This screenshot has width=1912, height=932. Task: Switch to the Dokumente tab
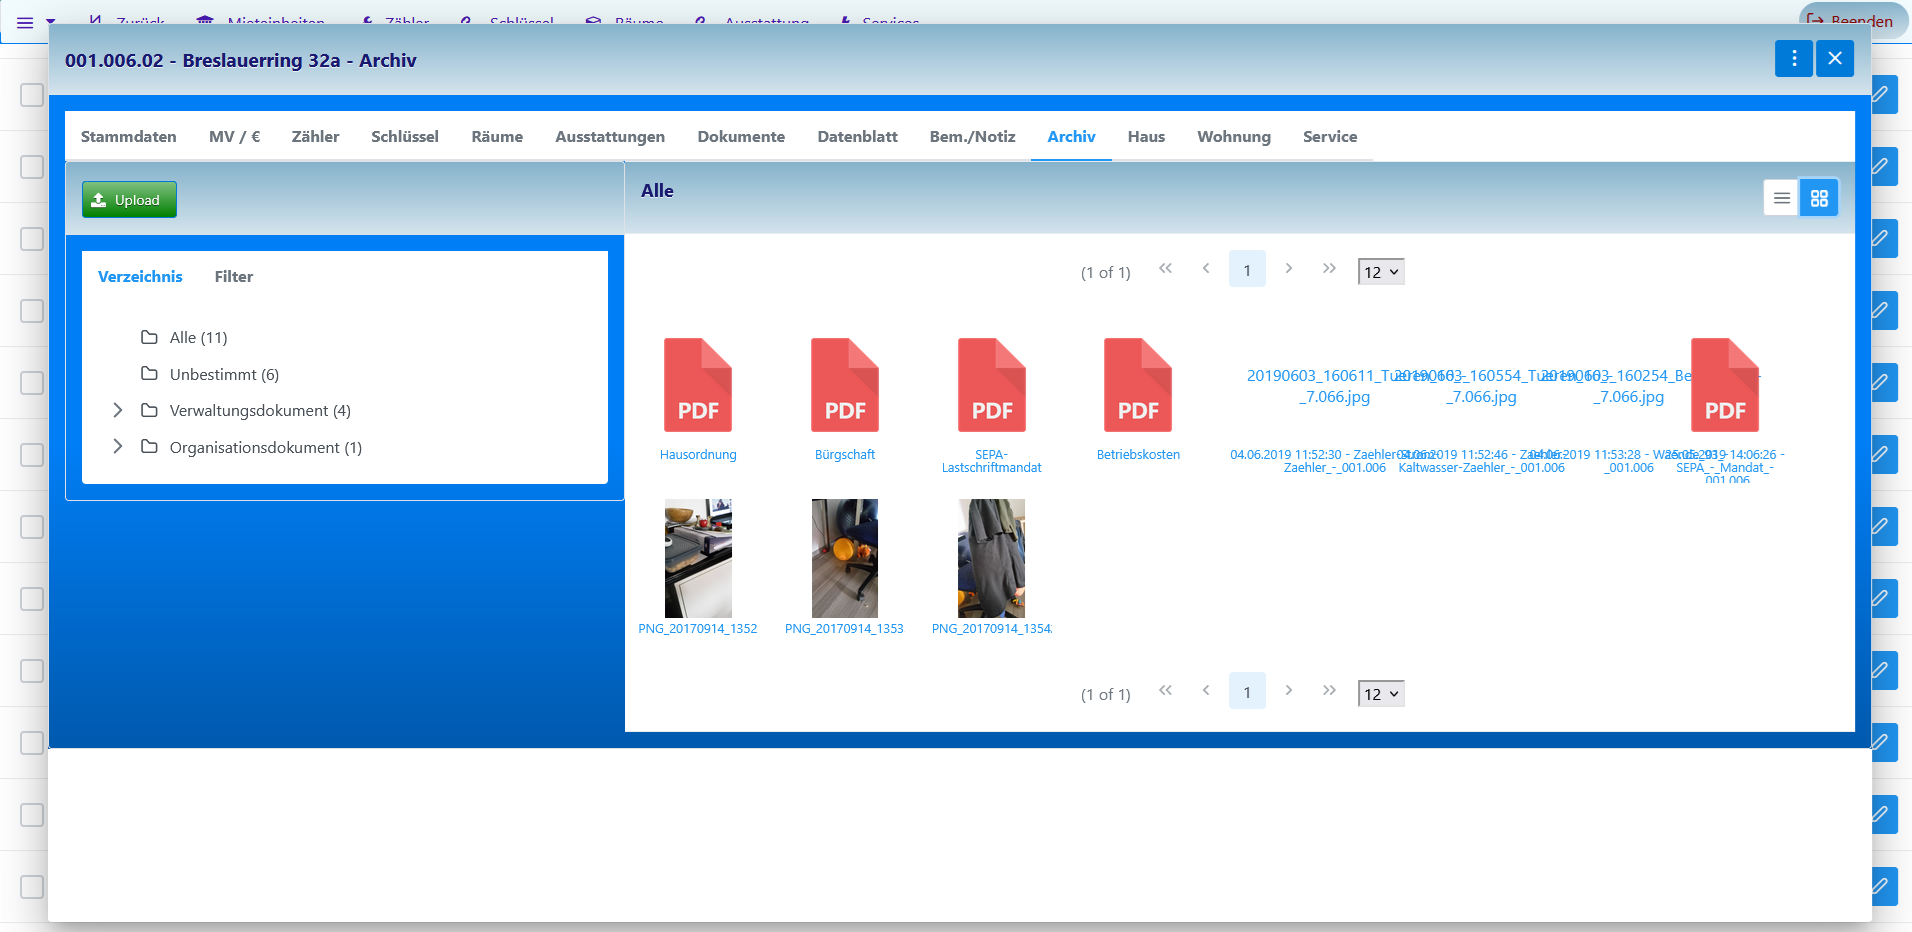pyautogui.click(x=741, y=137)
